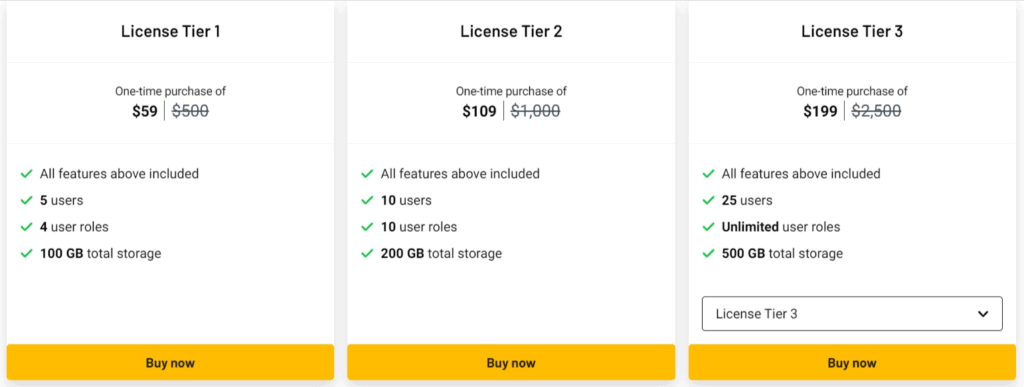Click the $59 price in Tier 1
Image resolution: width=1024 pixels, height=387 pixels.
click(x=145, y=112)
